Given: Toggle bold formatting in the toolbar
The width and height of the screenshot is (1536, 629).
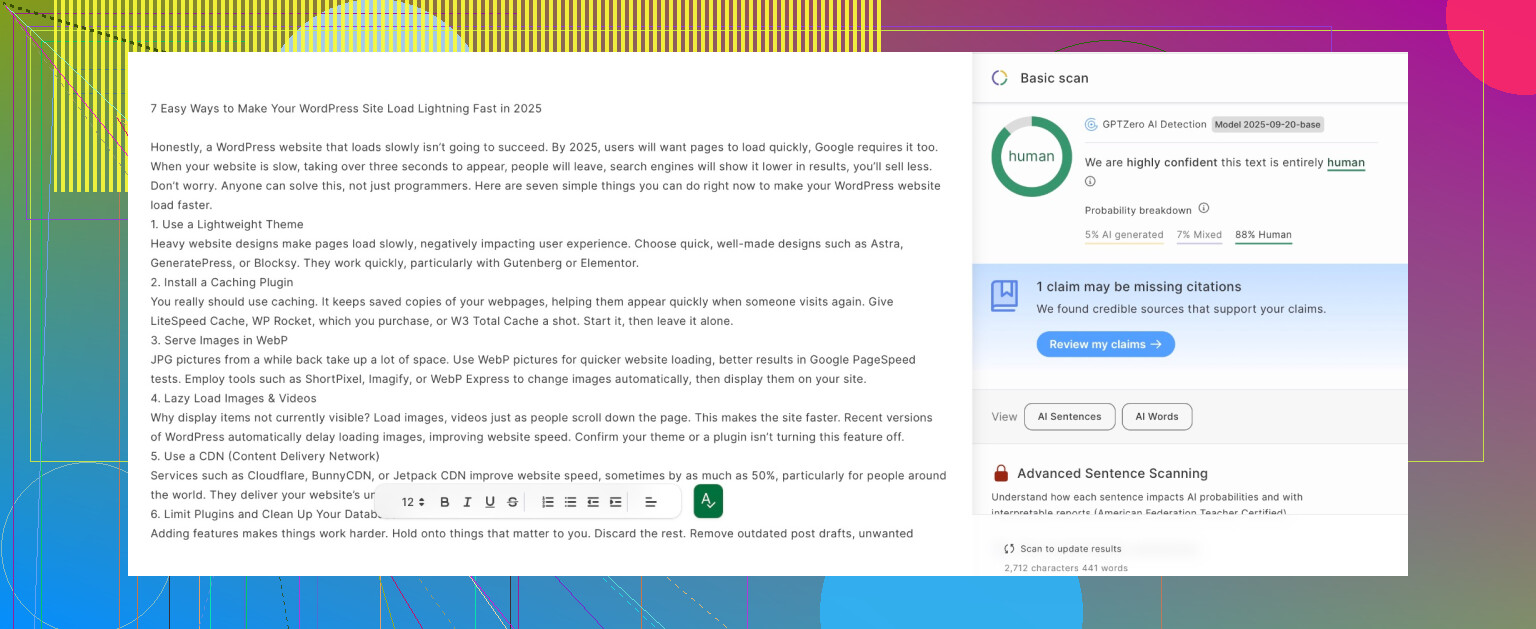Looking at the screenshot, I should [x=445, y=502].
